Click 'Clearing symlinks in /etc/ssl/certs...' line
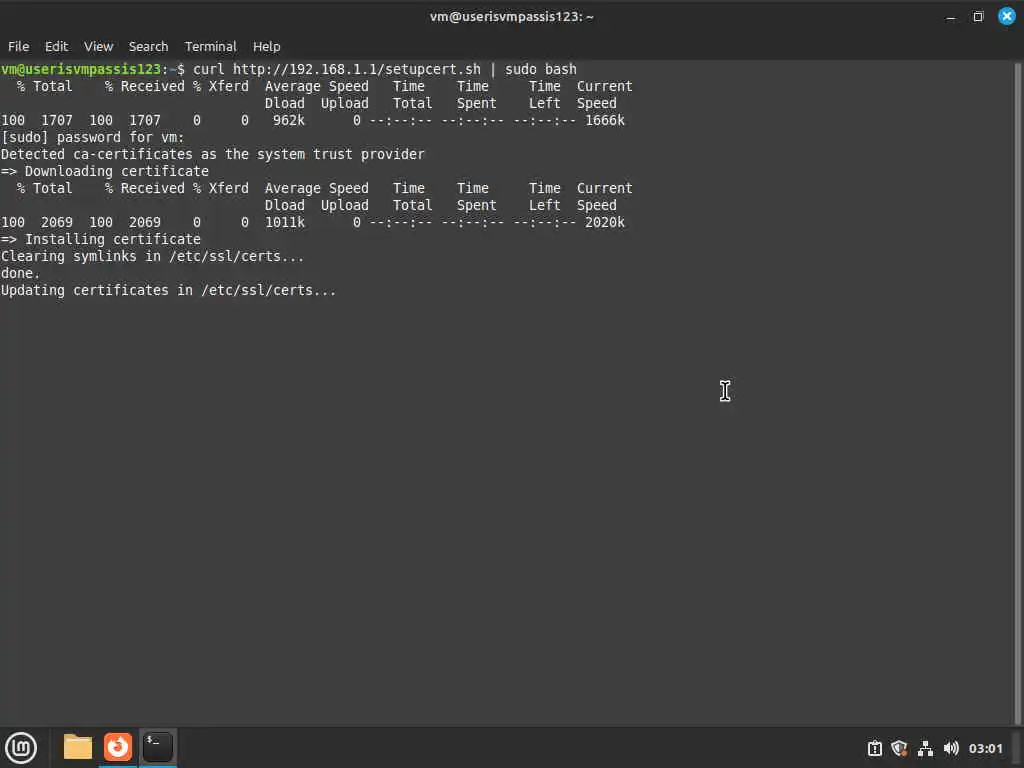Screen dimensions: 1024x768 pos(152,256)
